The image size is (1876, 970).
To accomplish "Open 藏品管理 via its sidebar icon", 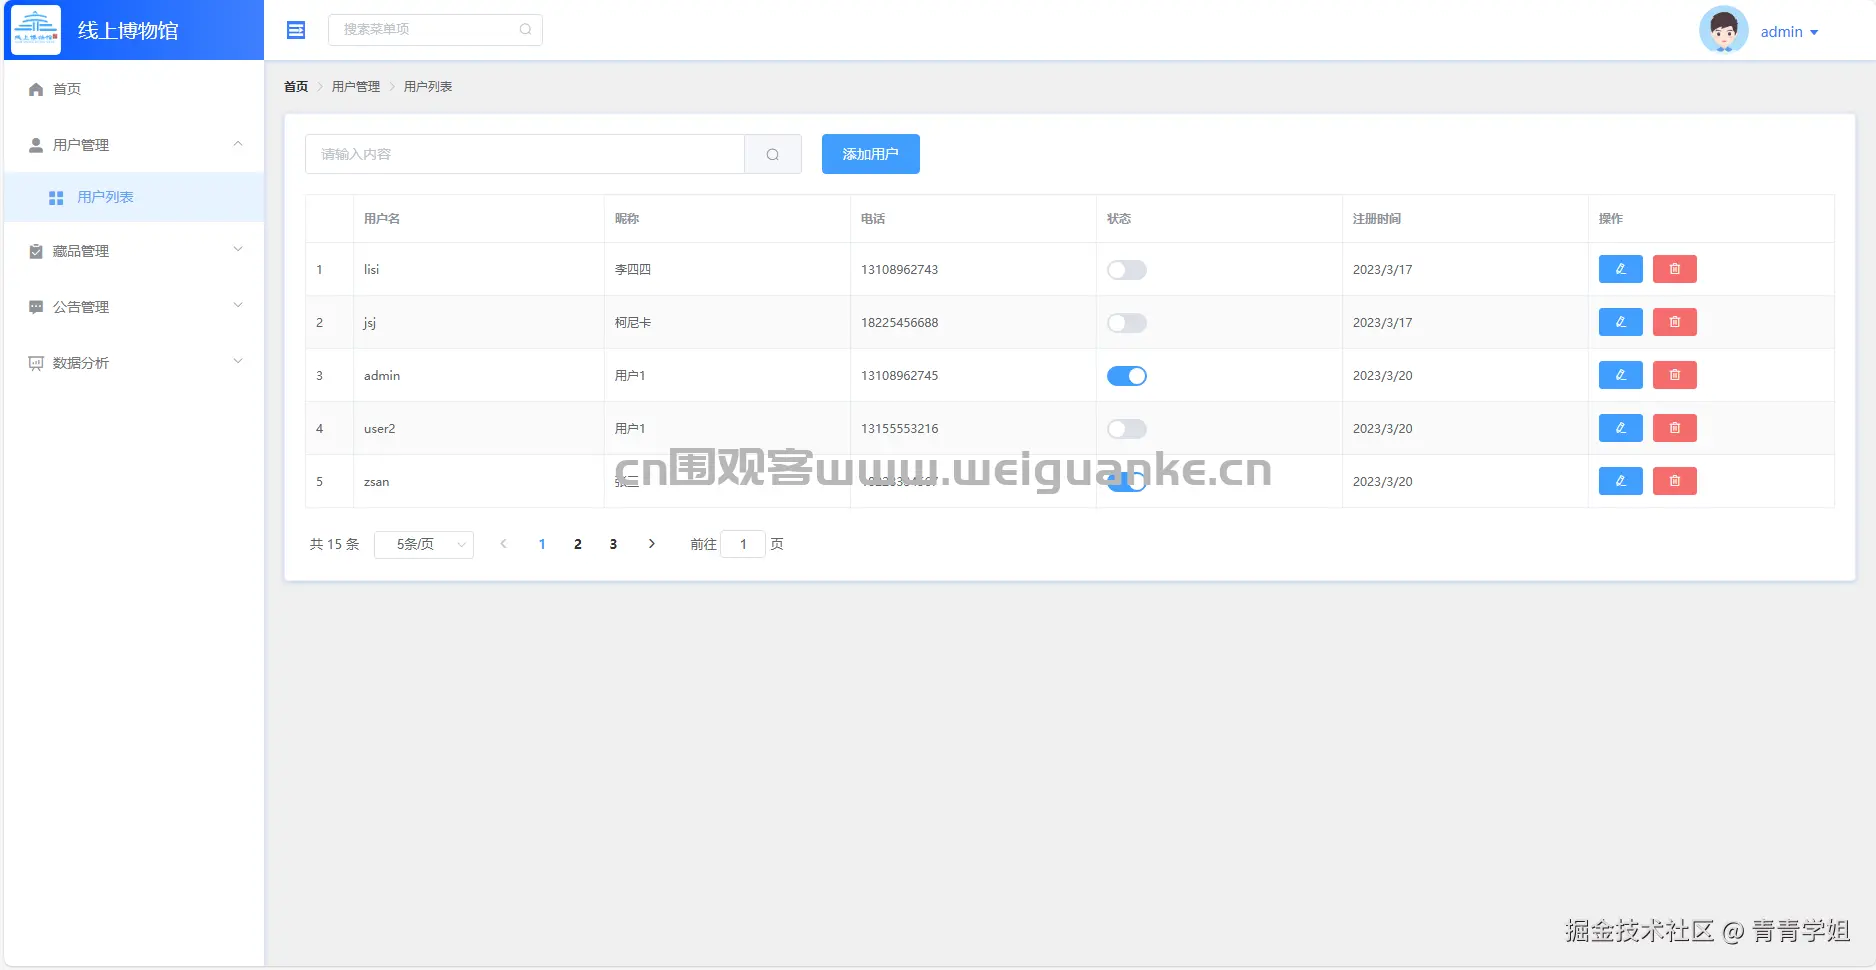I will pos(35,250).
